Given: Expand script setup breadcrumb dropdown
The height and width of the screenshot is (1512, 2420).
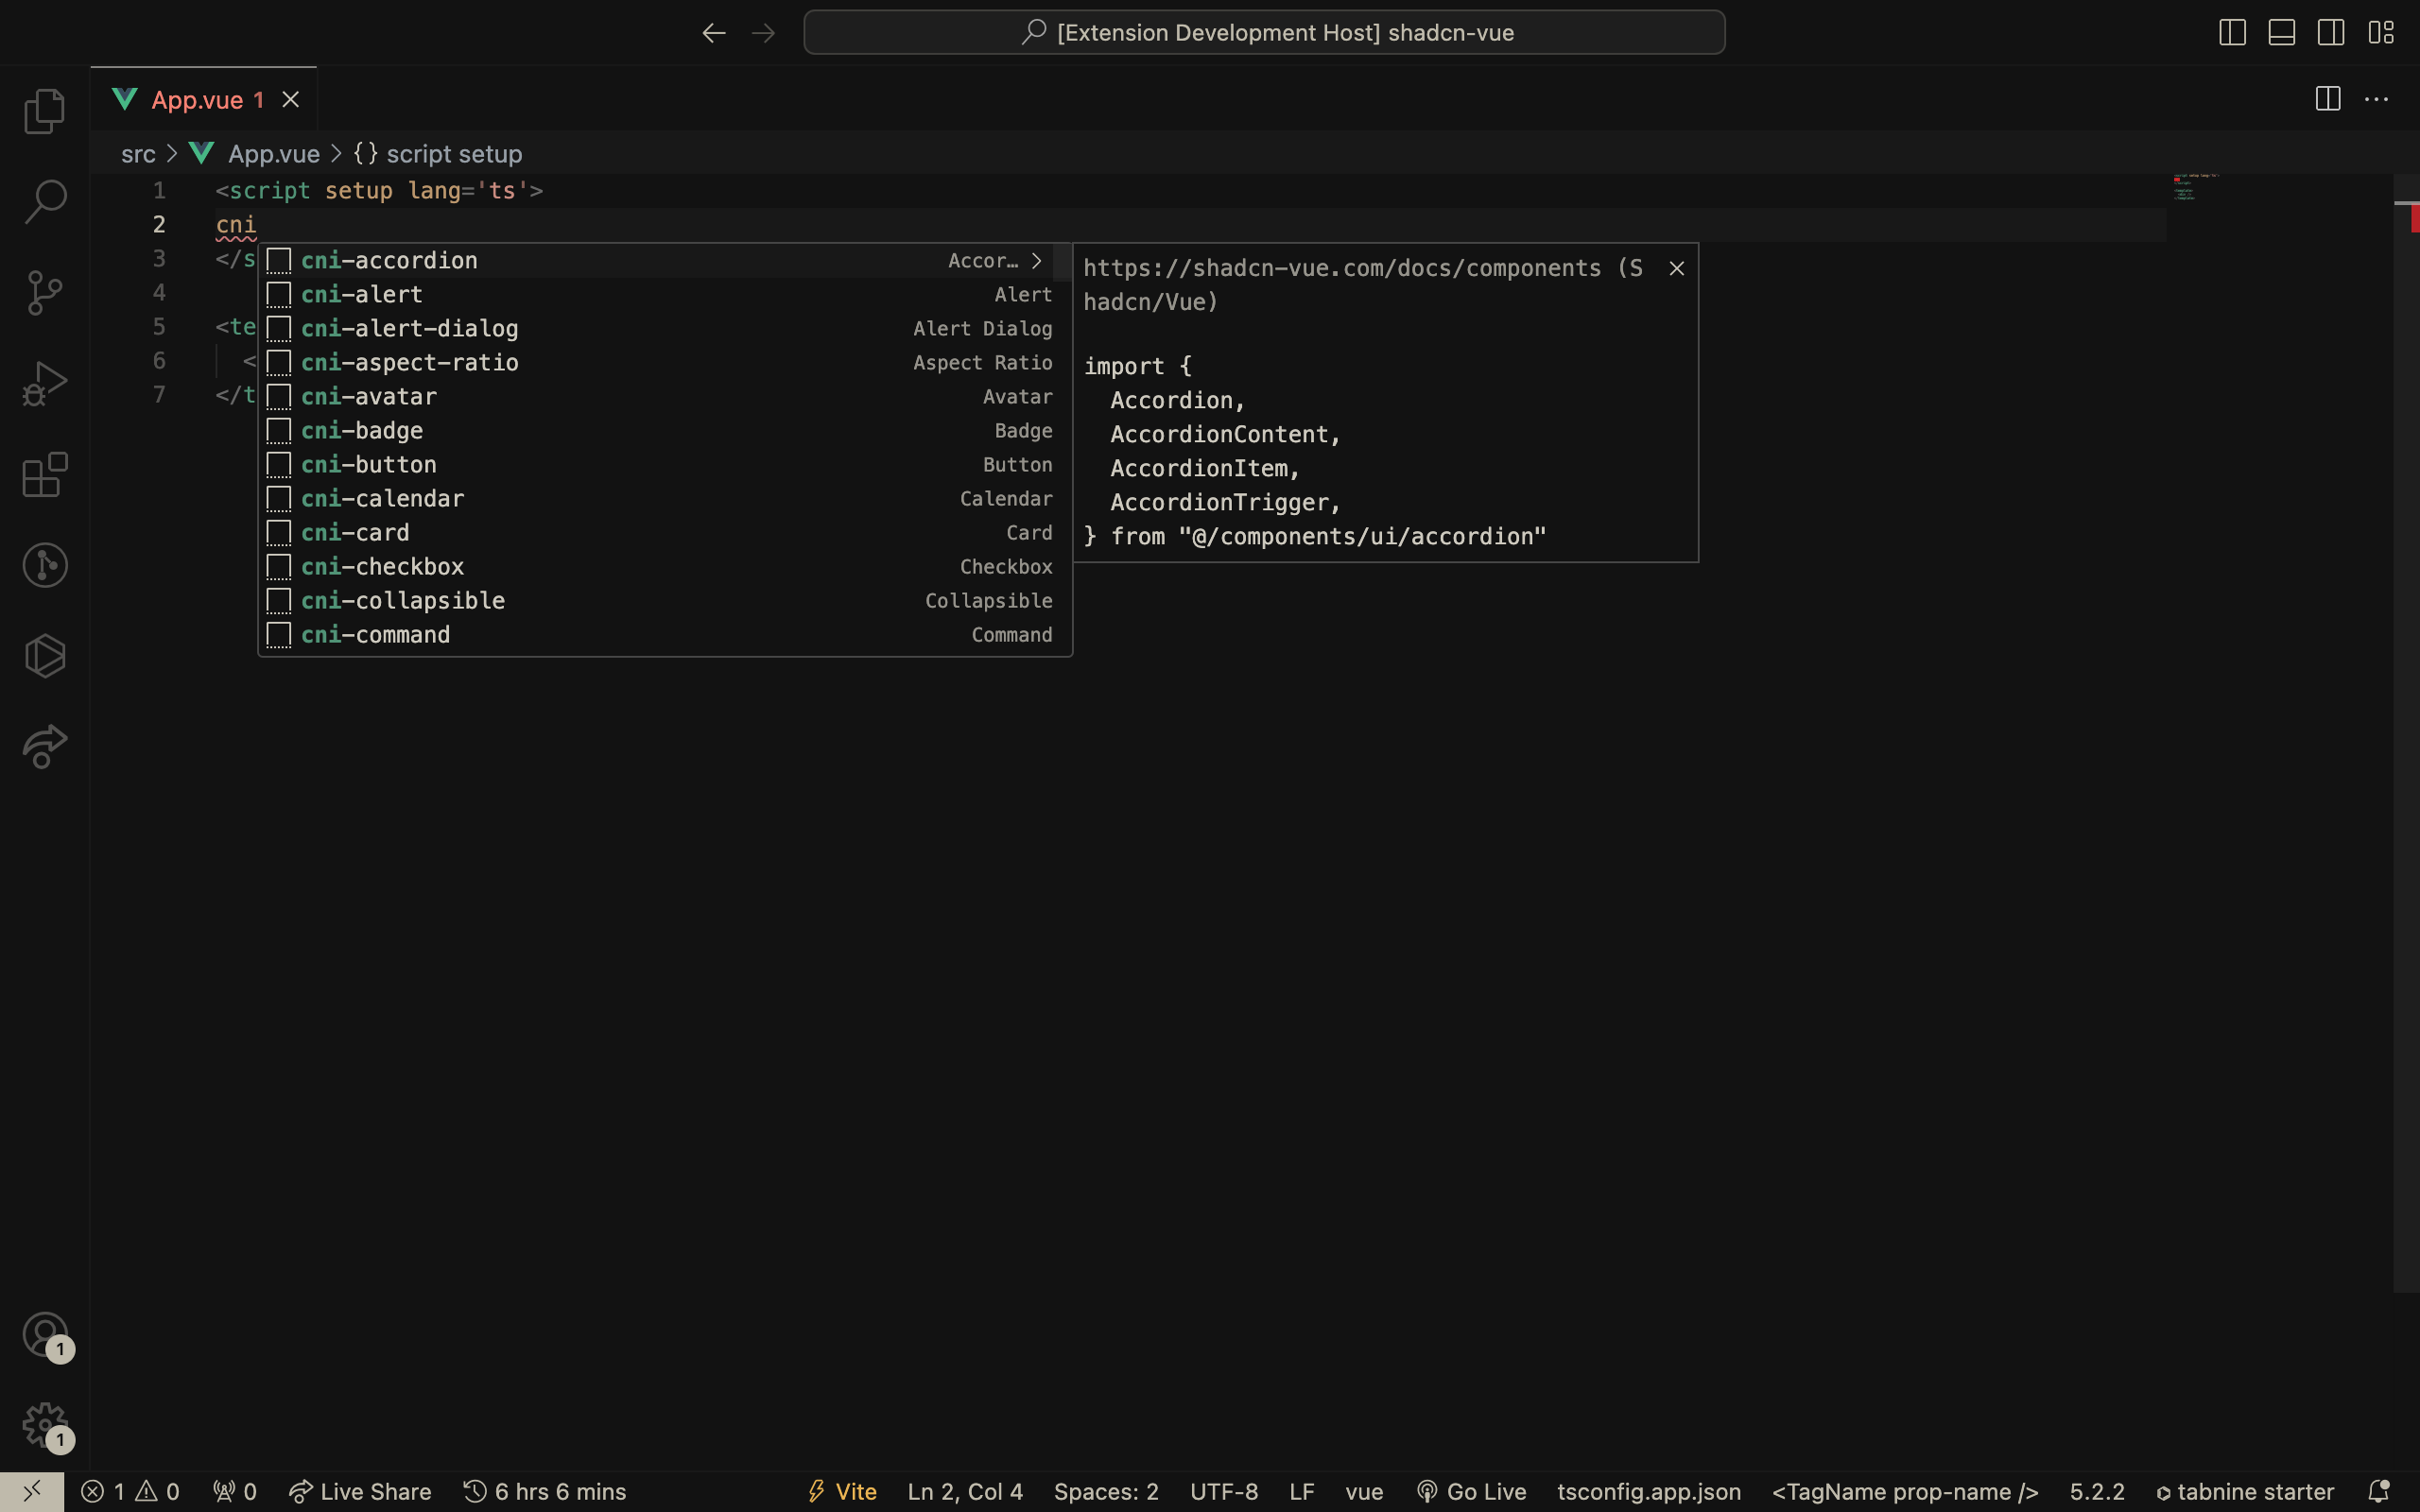Looking at the screenshot, I should 438,154.
